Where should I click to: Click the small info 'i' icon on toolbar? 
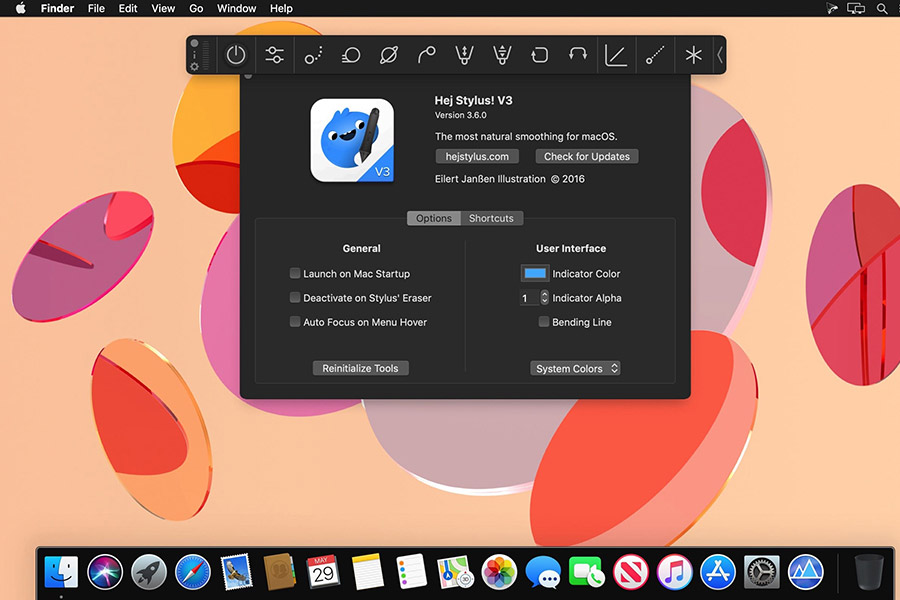pos(195,55)
